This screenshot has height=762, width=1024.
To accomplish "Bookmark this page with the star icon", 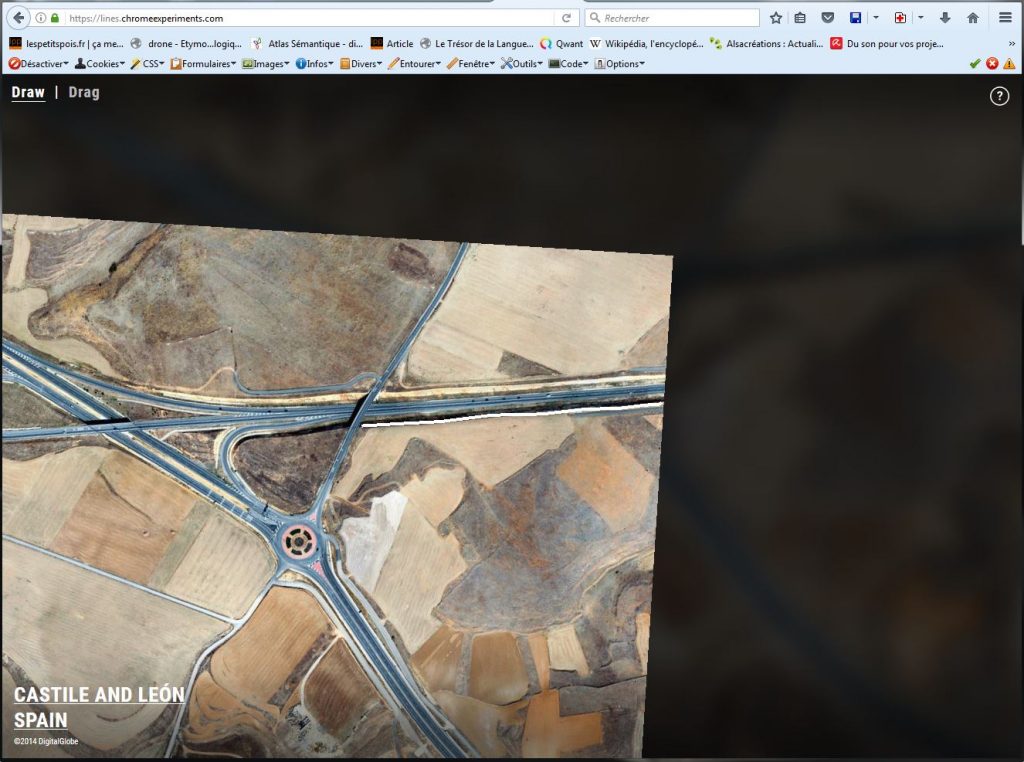I will pyautogui.click(x=776, y=18).
